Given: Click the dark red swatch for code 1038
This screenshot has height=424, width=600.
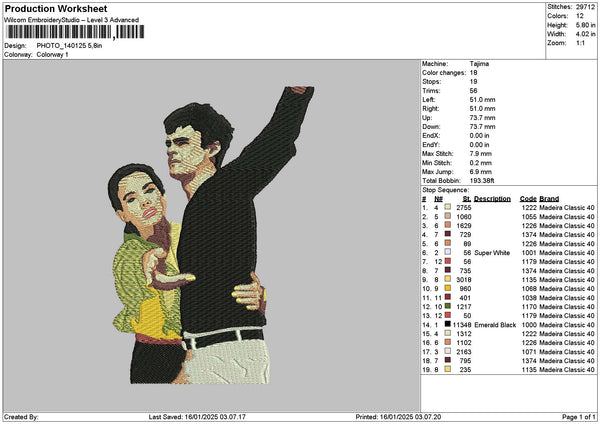Looking at the screenshot, I should coord(447,297).
